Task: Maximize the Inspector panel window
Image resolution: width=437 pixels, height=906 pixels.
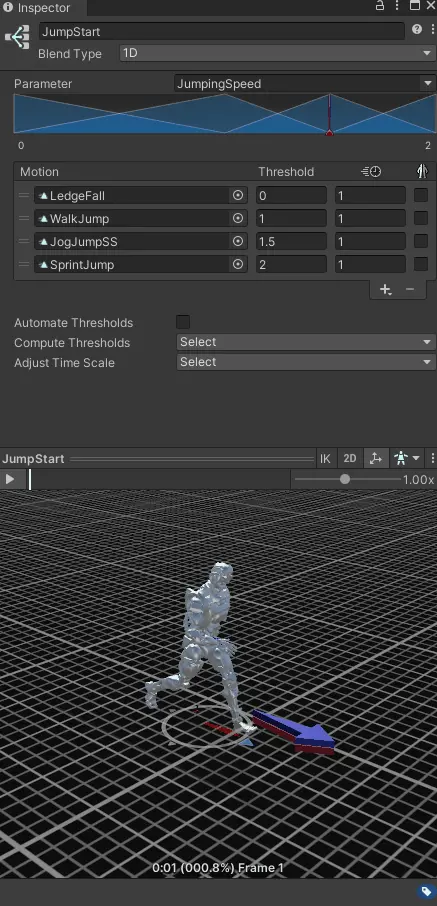Action: (415, 6)
